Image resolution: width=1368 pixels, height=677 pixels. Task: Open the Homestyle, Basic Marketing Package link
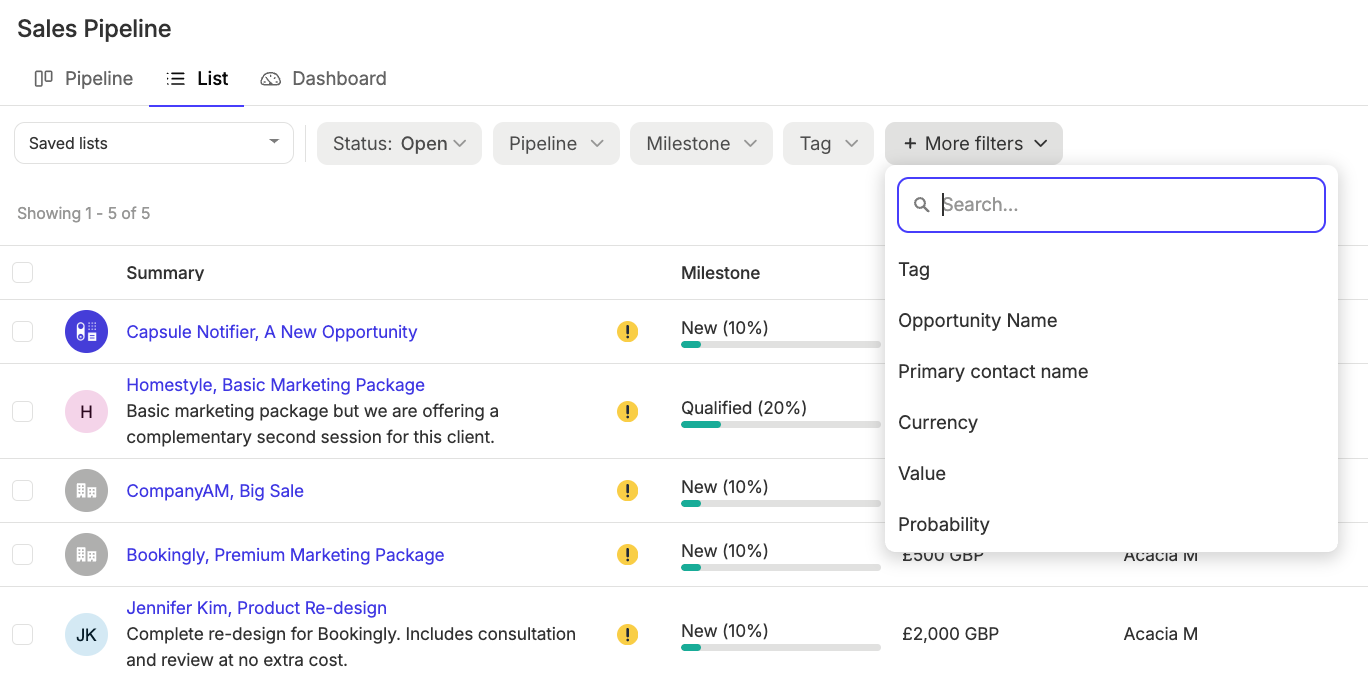[x=275, y=385]
